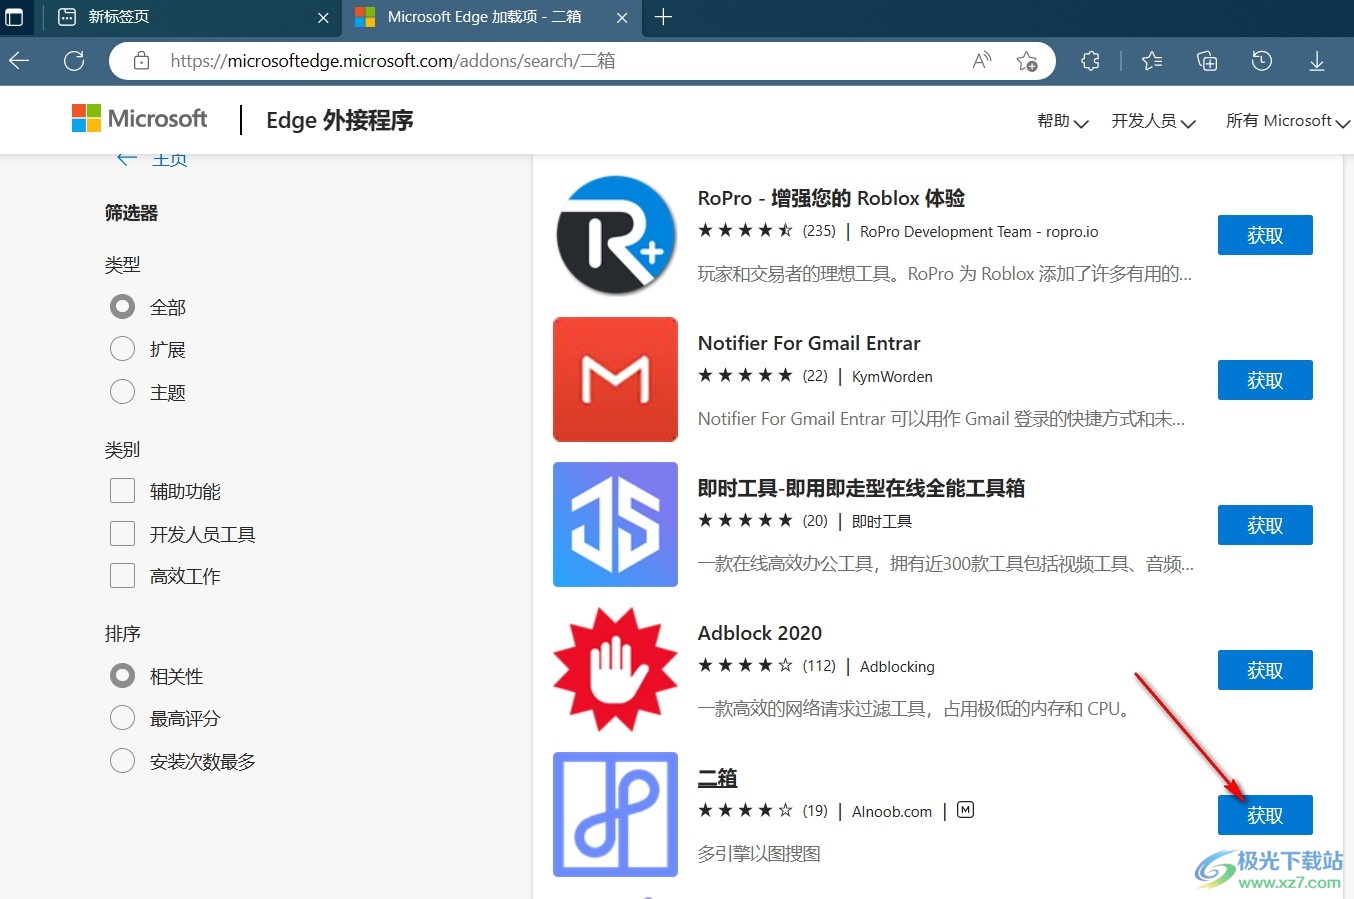1354x899 pixels.
Task: Open 二箱 extension icon
Action: point(616,815)
